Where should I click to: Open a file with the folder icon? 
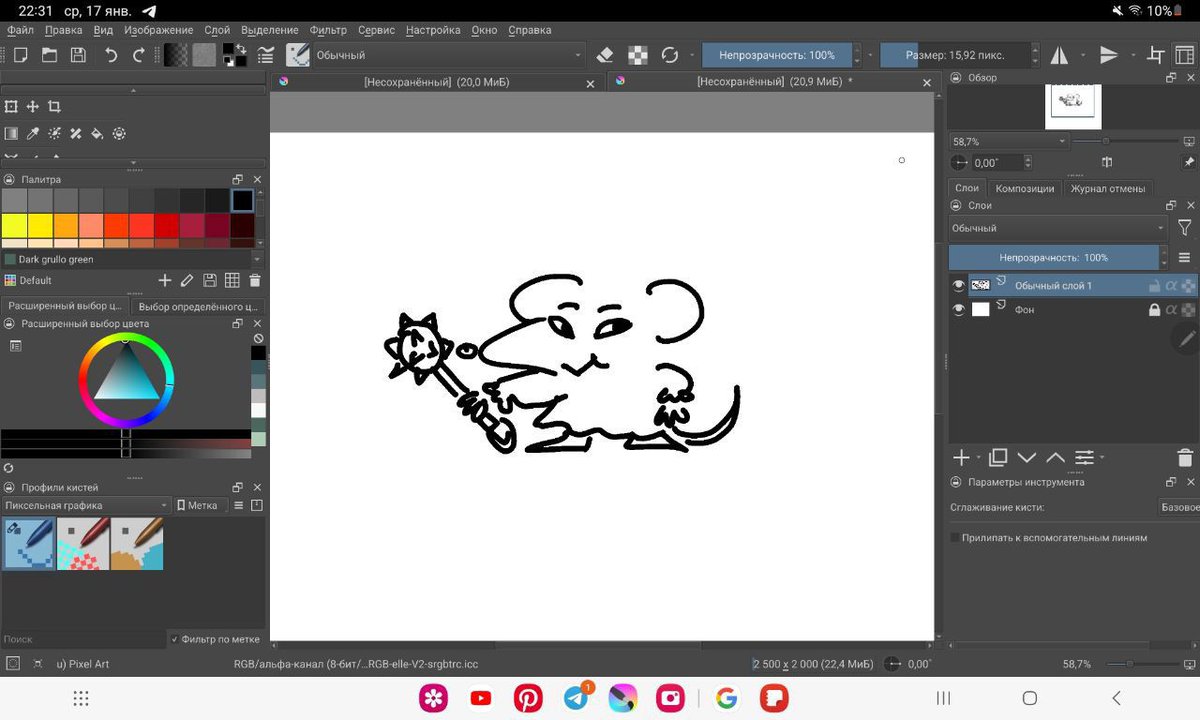49,56
